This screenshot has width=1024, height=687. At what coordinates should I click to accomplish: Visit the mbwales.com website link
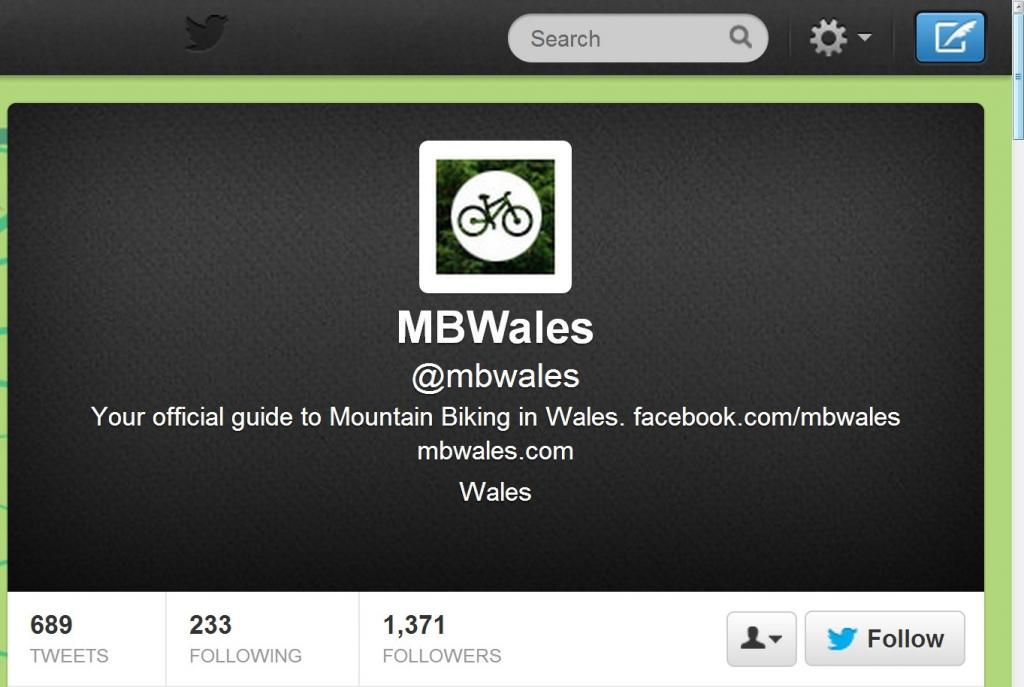coord(495,451)
